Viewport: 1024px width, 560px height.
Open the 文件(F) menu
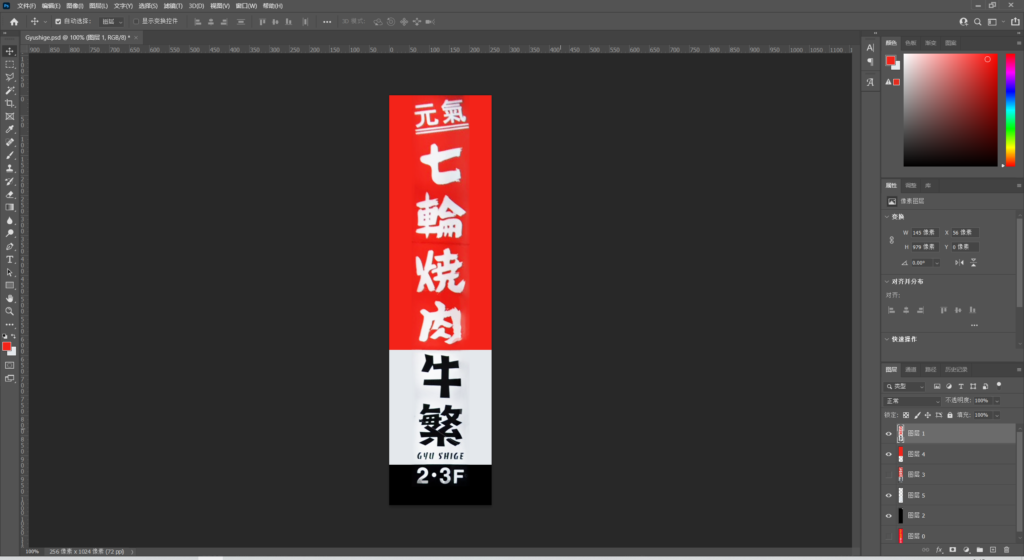(x=26, y=5)
